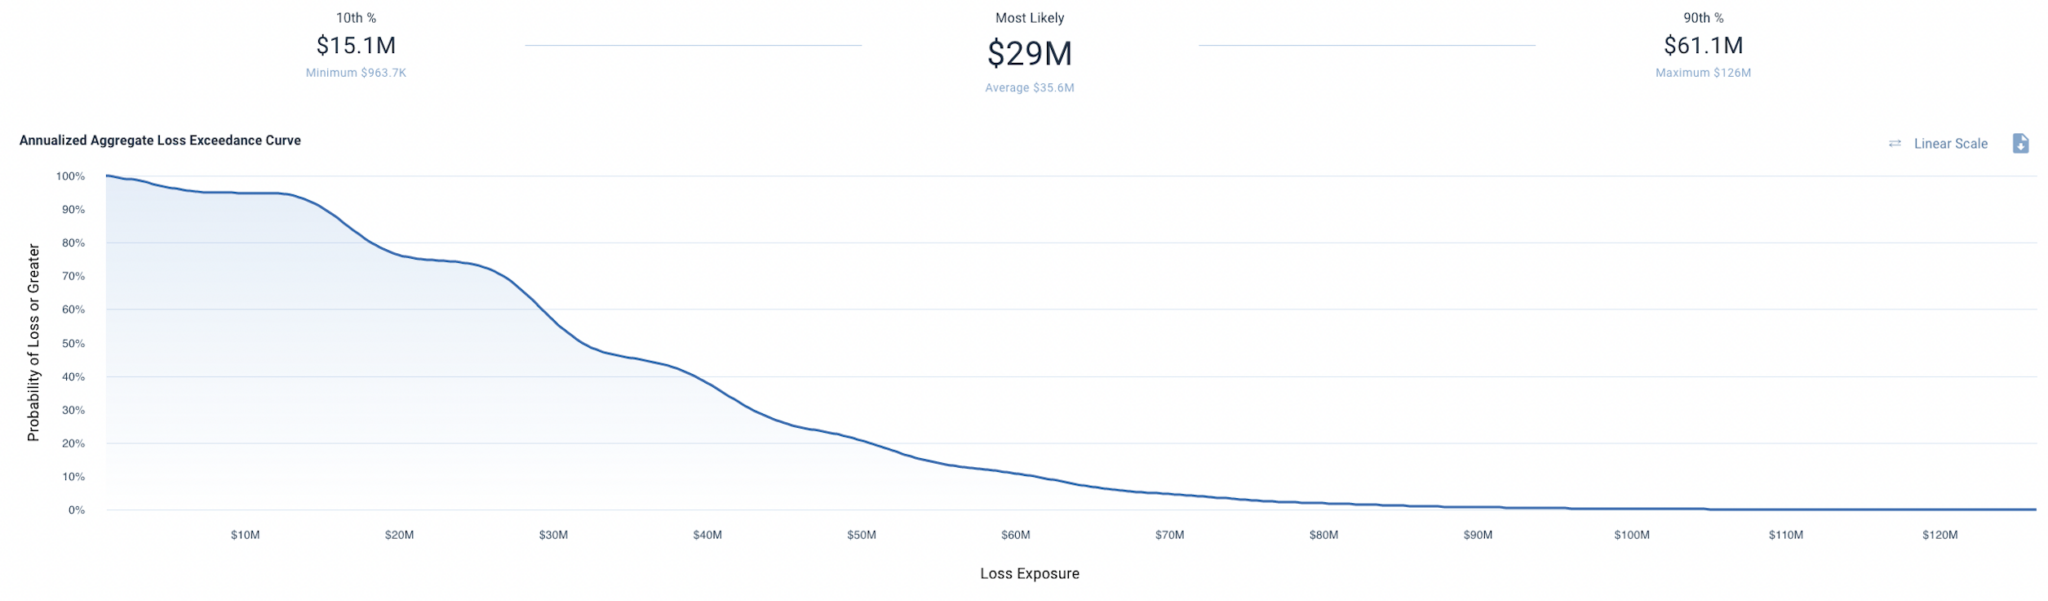The width and height of the screenshot is (2048, 601).
Task: Click the Annualized Aggregate Loss Exceedance Curve title
Action: click(160, 141)
